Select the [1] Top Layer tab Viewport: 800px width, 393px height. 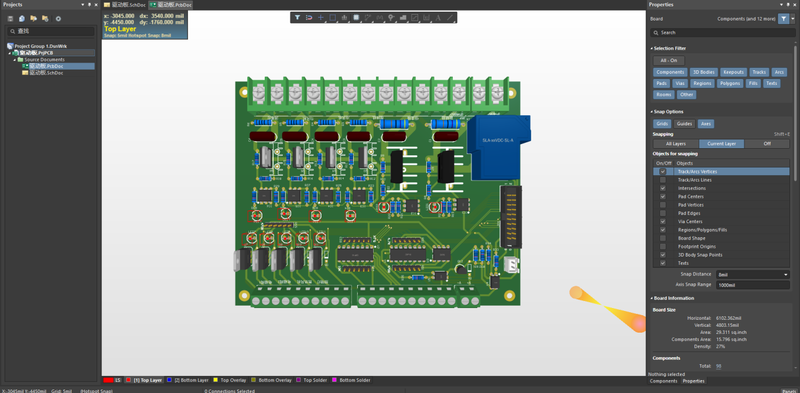(x=144, y=380)
